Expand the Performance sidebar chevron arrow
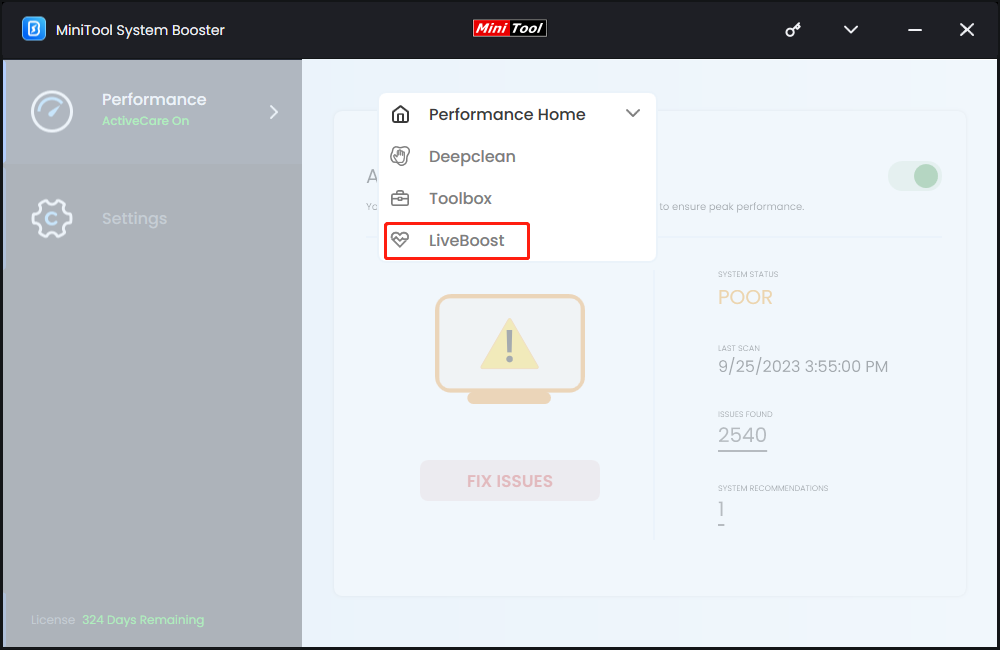Screen dimensions: 1000x650 (x=274, y=112)
